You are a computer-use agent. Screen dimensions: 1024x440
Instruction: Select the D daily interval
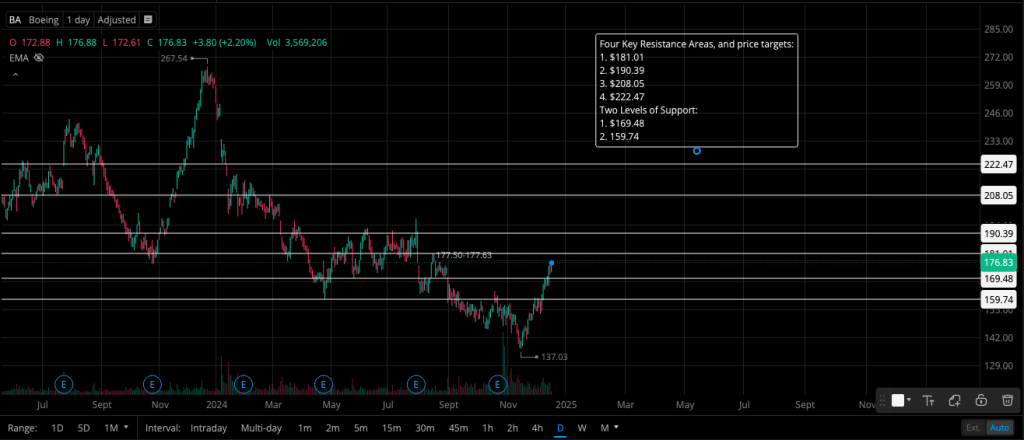560,428
